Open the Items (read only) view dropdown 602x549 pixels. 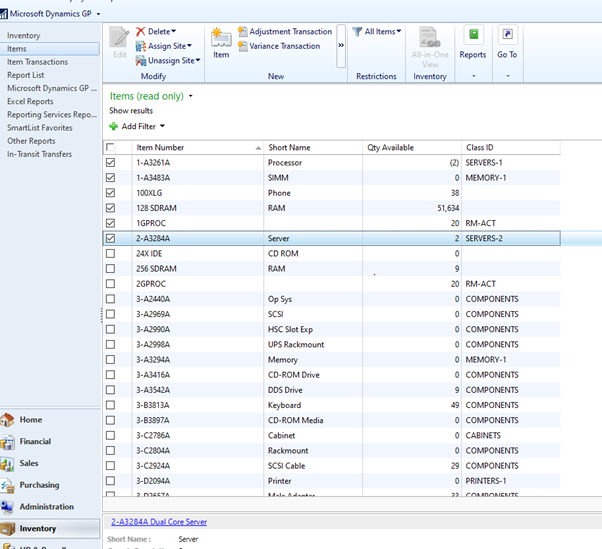[x=190, y=96]
